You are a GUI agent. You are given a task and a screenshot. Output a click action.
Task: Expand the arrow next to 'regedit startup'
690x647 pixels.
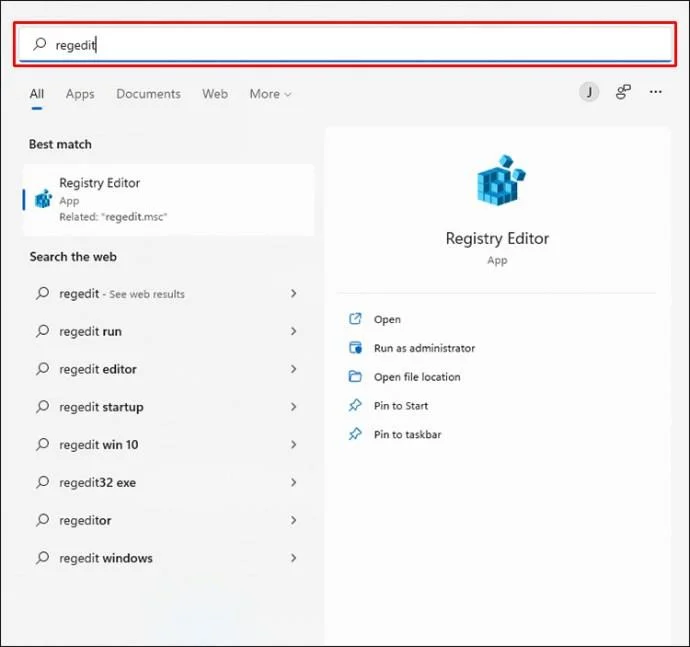tap(294, 407)
